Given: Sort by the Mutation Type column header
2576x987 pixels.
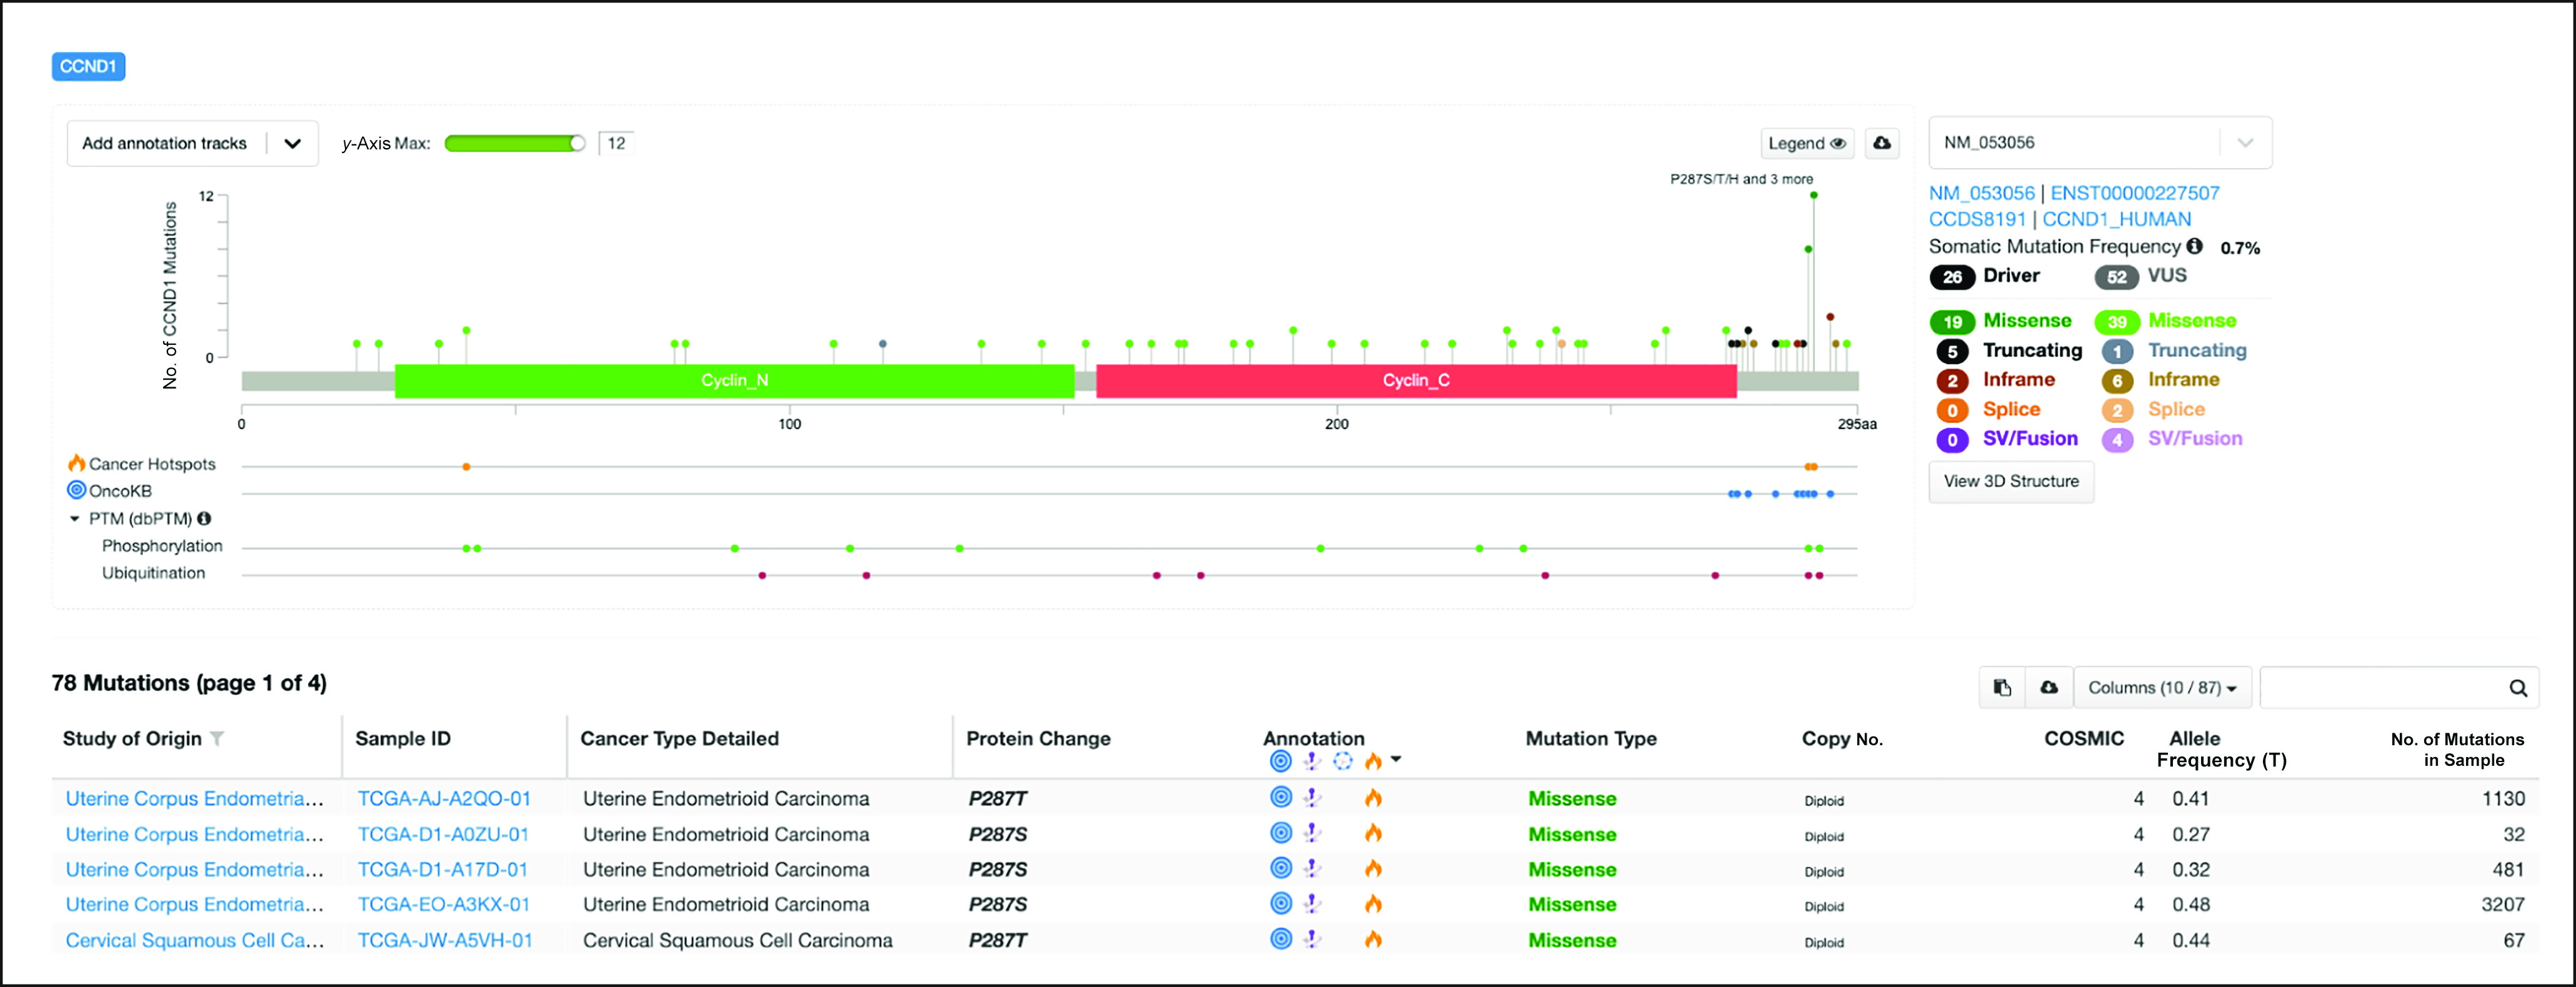Looking at the screenshot, I should (x=1591, y=739).
